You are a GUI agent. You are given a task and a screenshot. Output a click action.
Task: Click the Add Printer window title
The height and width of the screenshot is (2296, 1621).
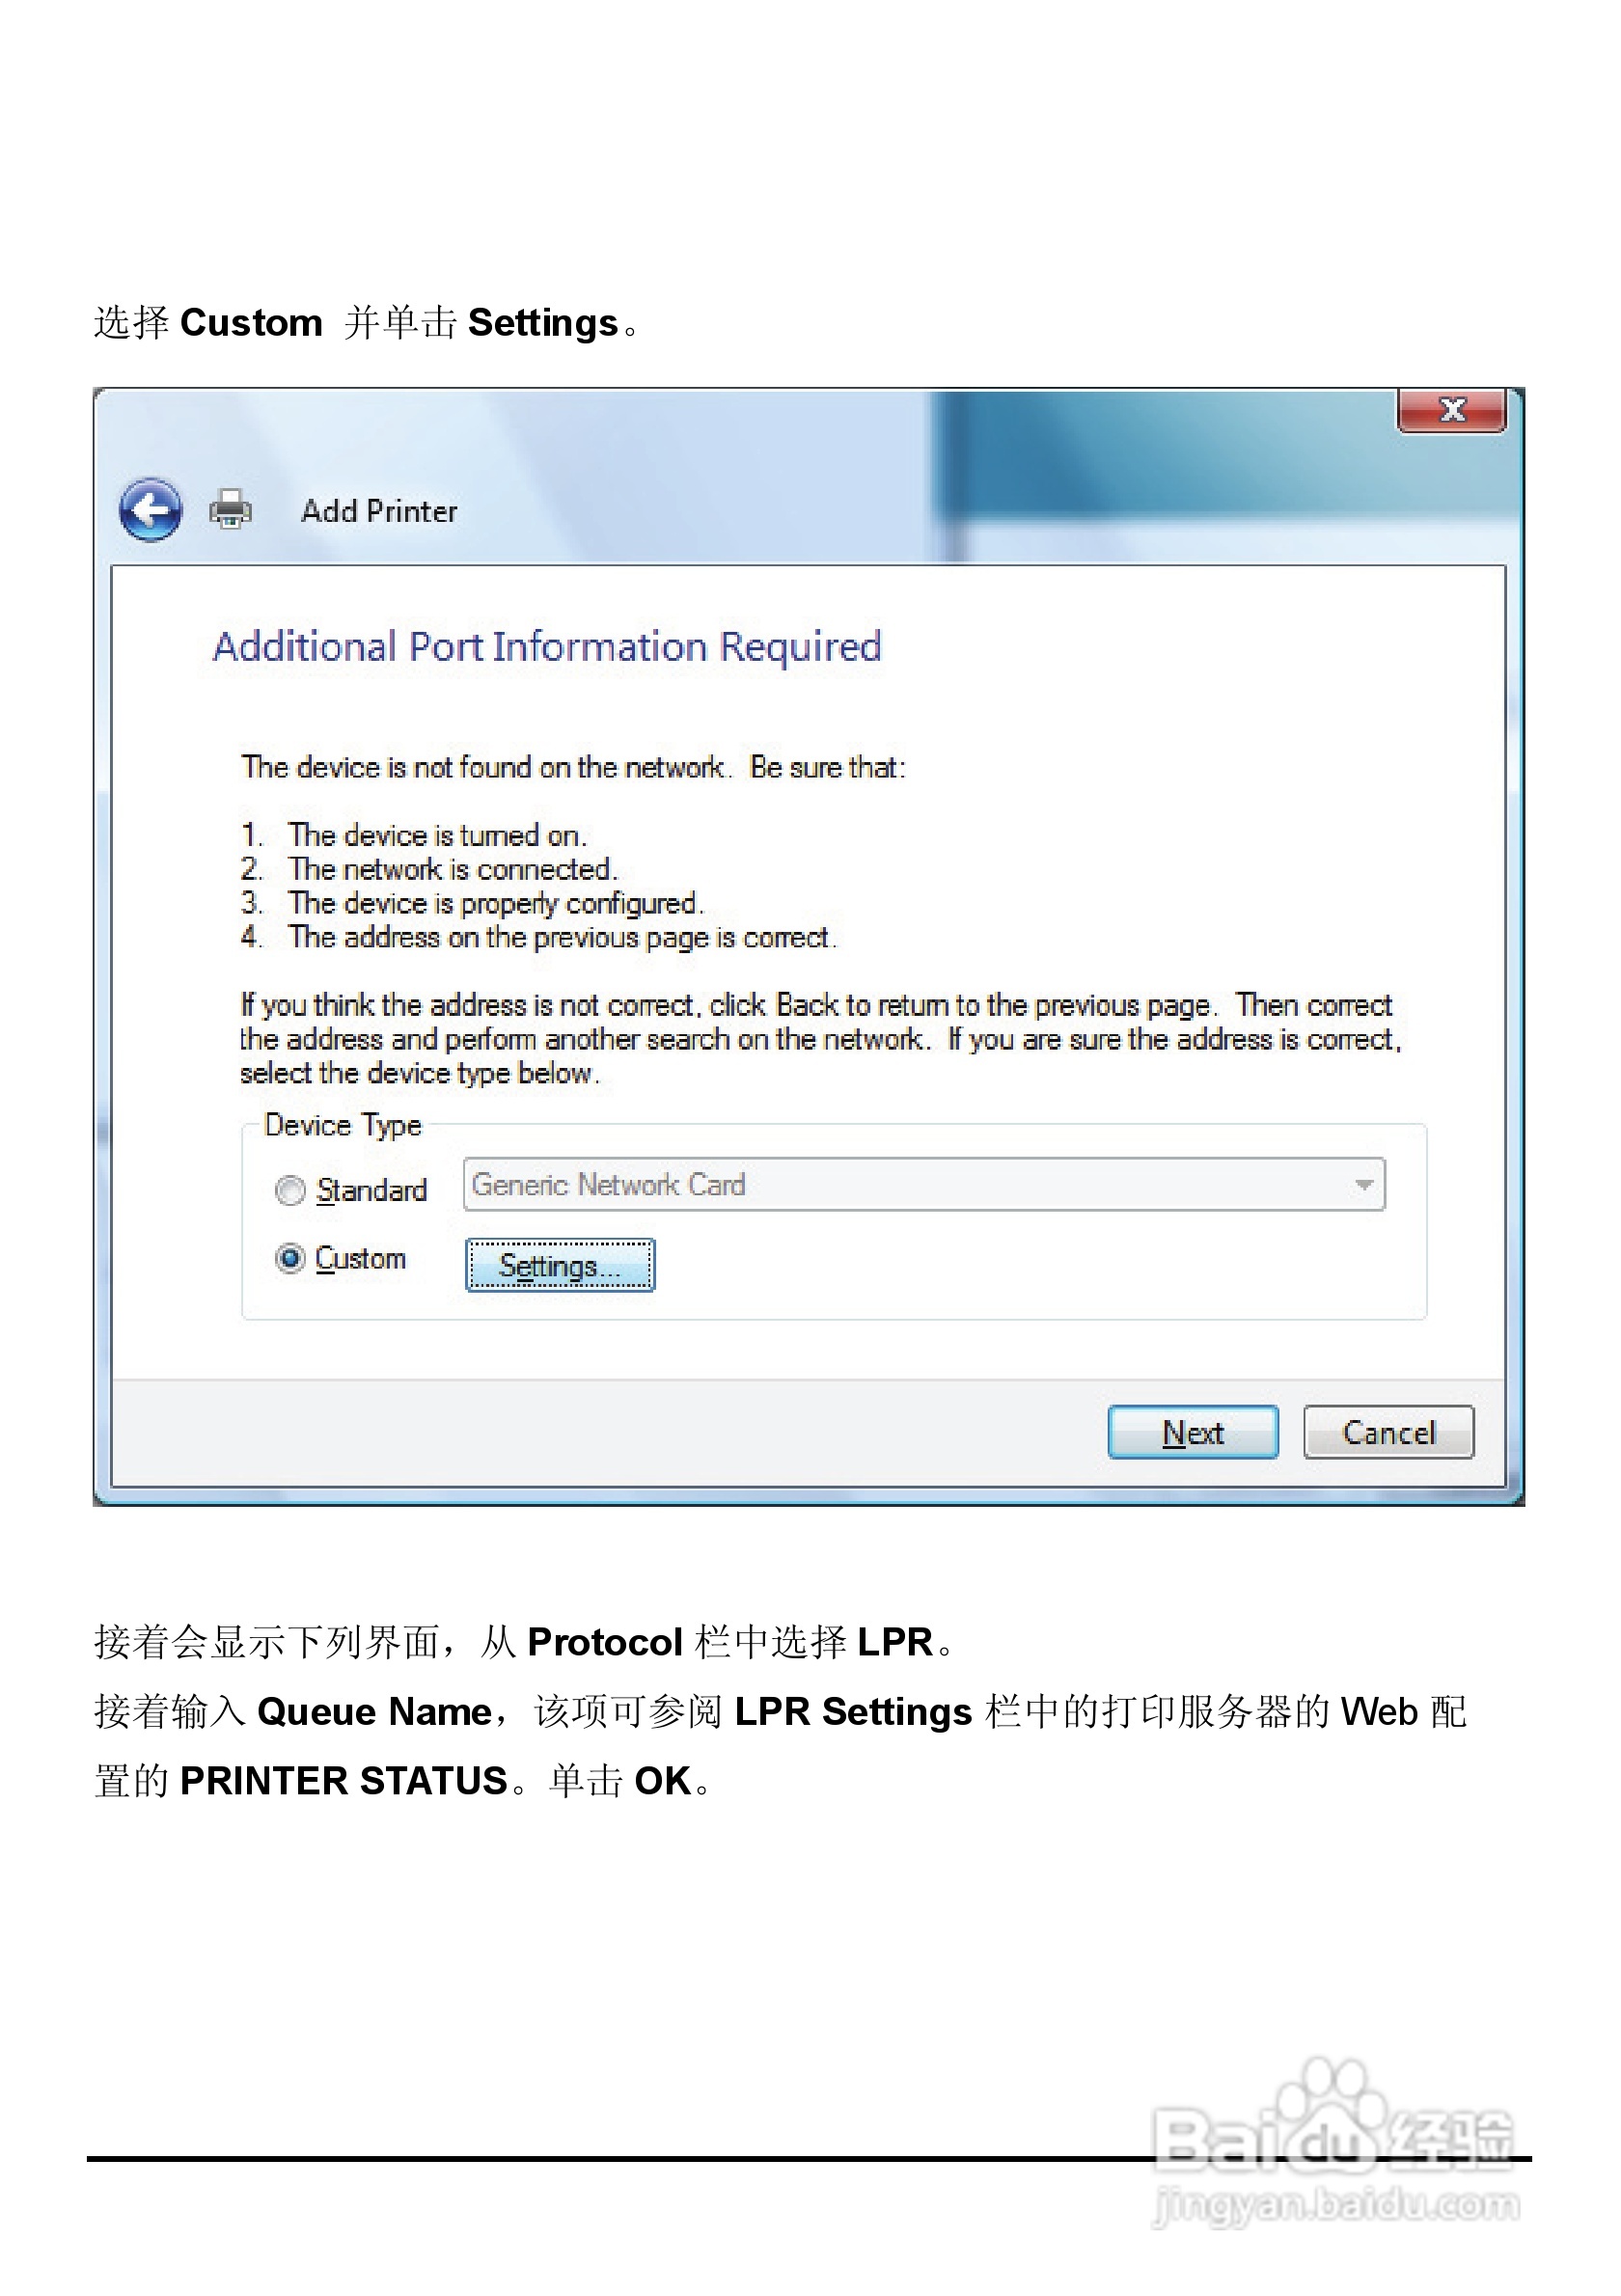(x=379, y=511)
